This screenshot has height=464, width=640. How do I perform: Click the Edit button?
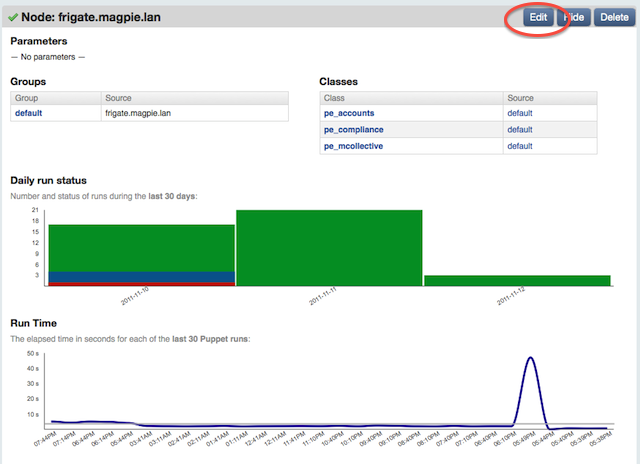539,17
